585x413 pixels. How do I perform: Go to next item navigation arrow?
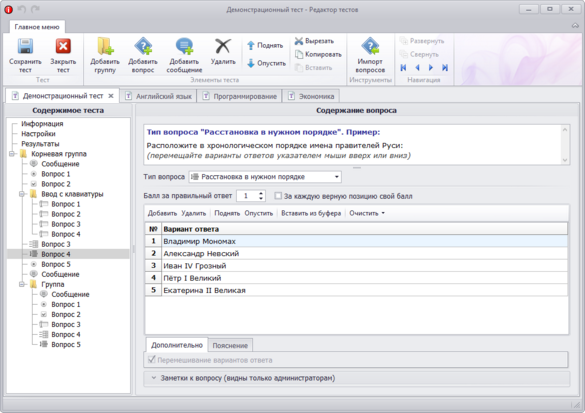(x=431, y=68)
